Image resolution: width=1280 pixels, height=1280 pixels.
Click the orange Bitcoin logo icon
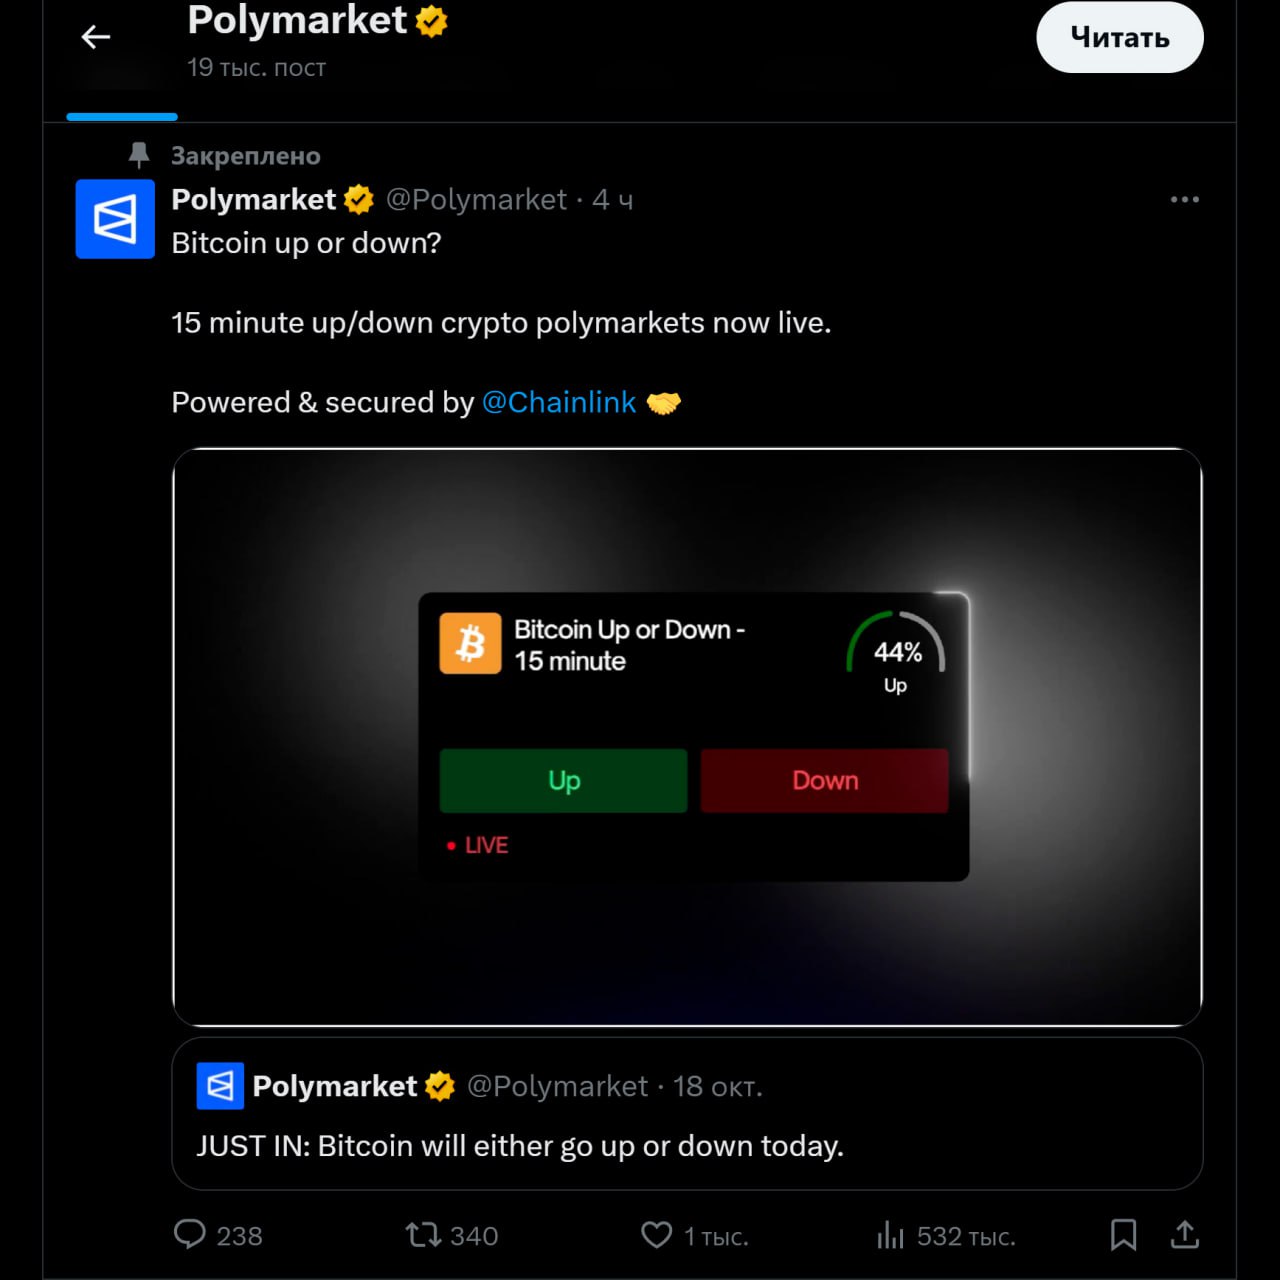470,644
